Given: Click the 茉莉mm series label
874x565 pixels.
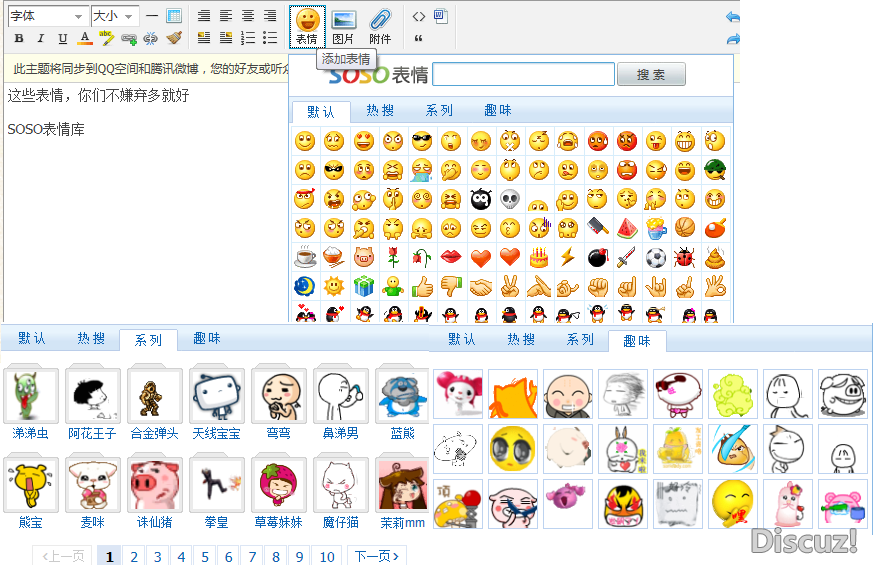Looking at the screenshot, I should point(402,523).
